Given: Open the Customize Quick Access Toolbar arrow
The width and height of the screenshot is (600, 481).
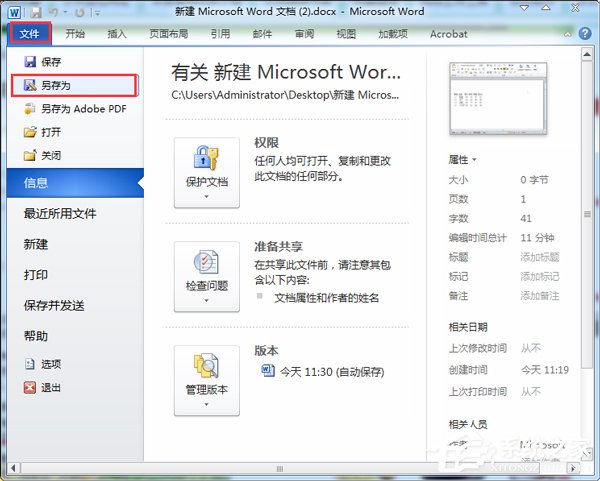Looking at the screenshot, I should point(97,13).
